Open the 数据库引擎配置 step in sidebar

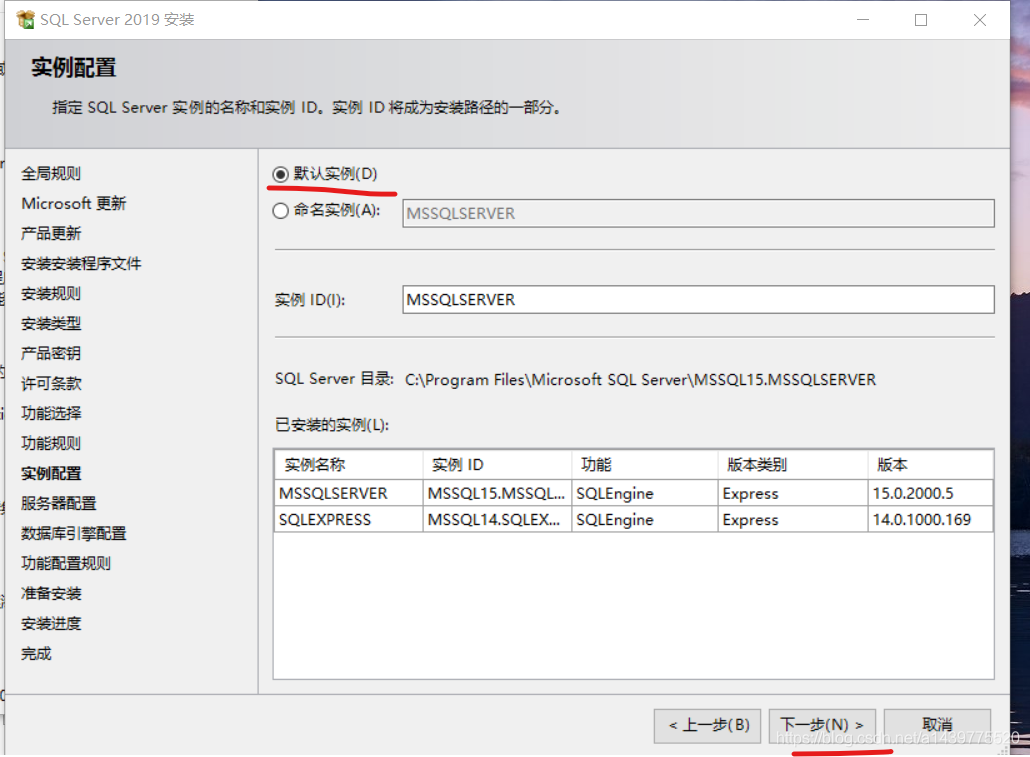74,534
